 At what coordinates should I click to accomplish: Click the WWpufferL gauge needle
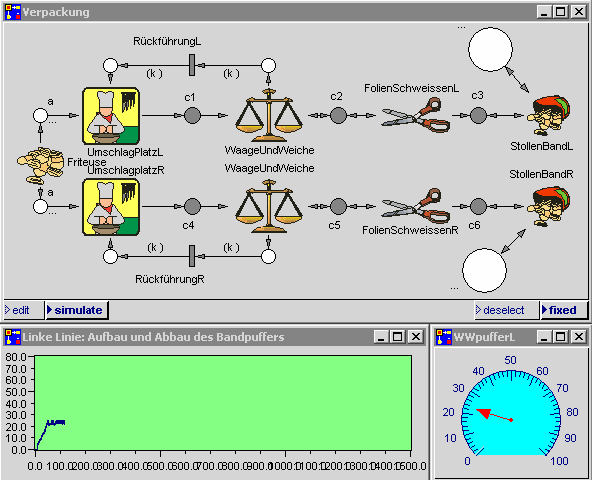[x=494, y=415]
